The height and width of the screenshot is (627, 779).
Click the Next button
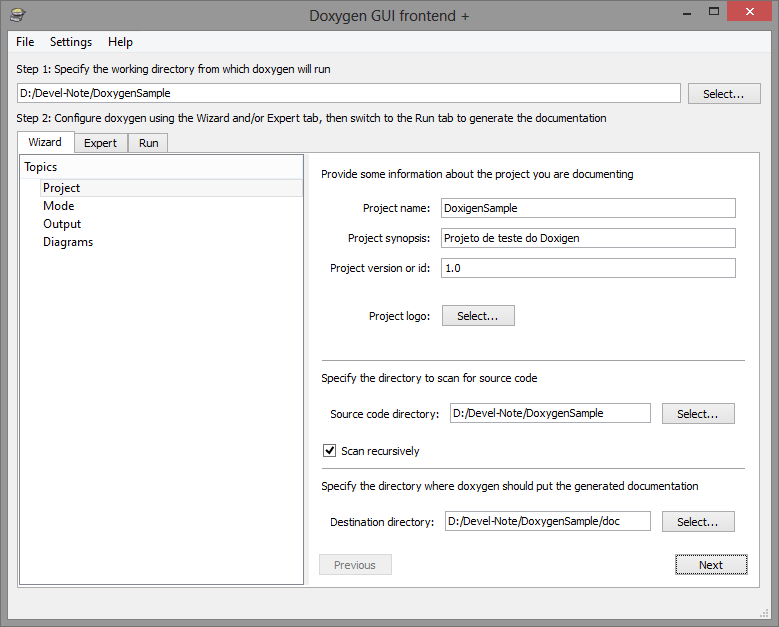point(711,565)
